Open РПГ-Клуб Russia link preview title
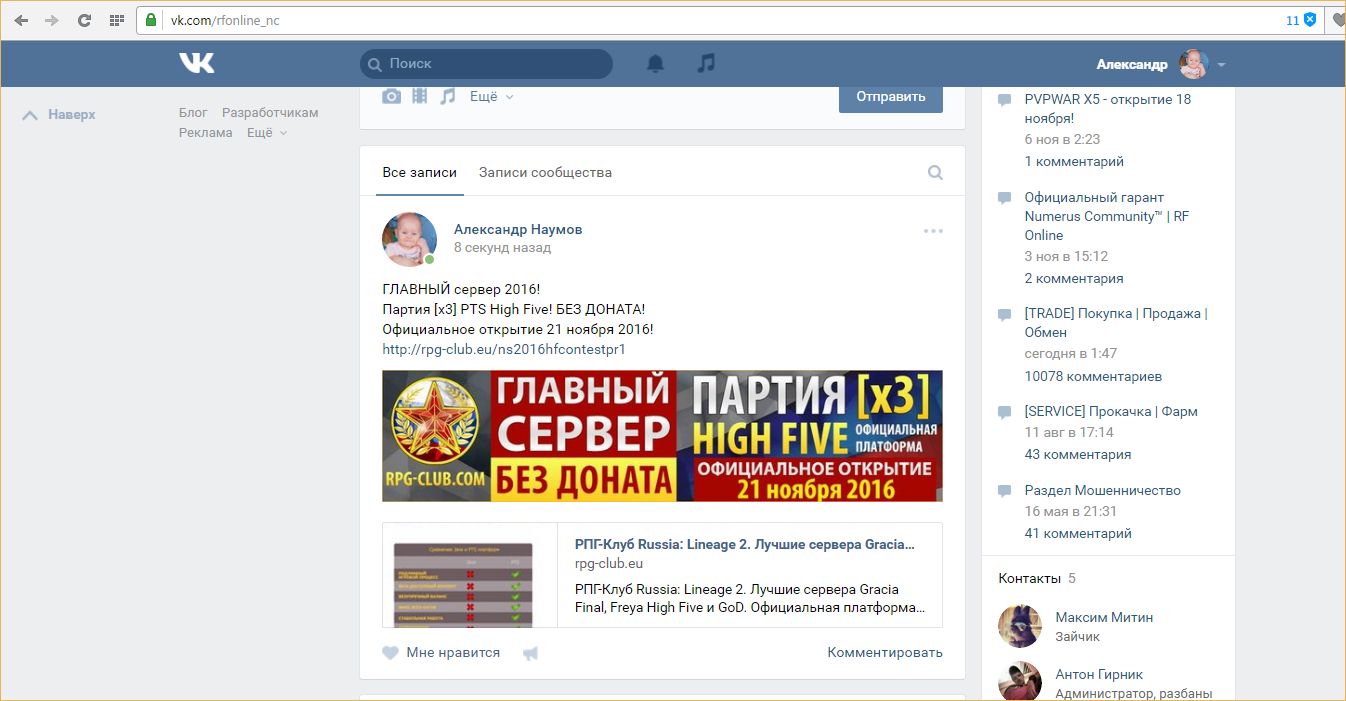This screenshot has width=1346, height=701. 745,544
